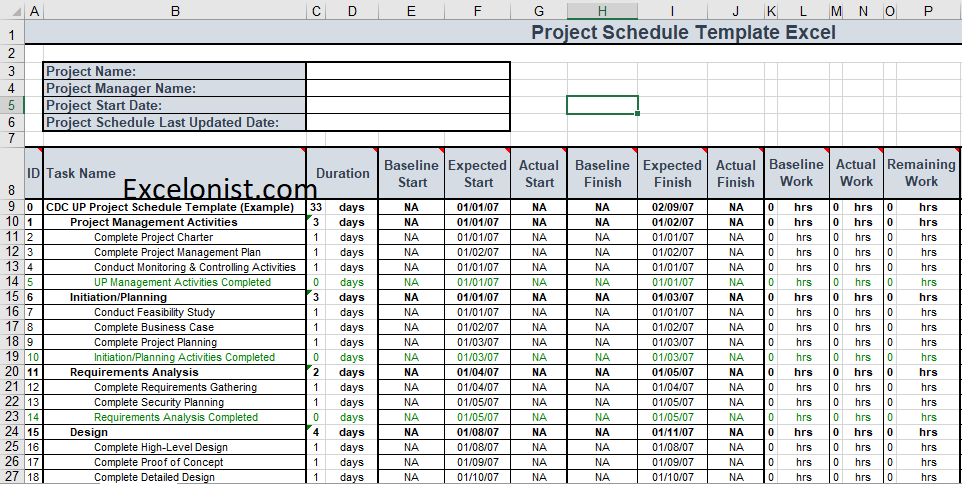962x484 pixels.
Task: Click expected start 01/04/07 in Requirements Analysis row
Action: pos(477,372)
